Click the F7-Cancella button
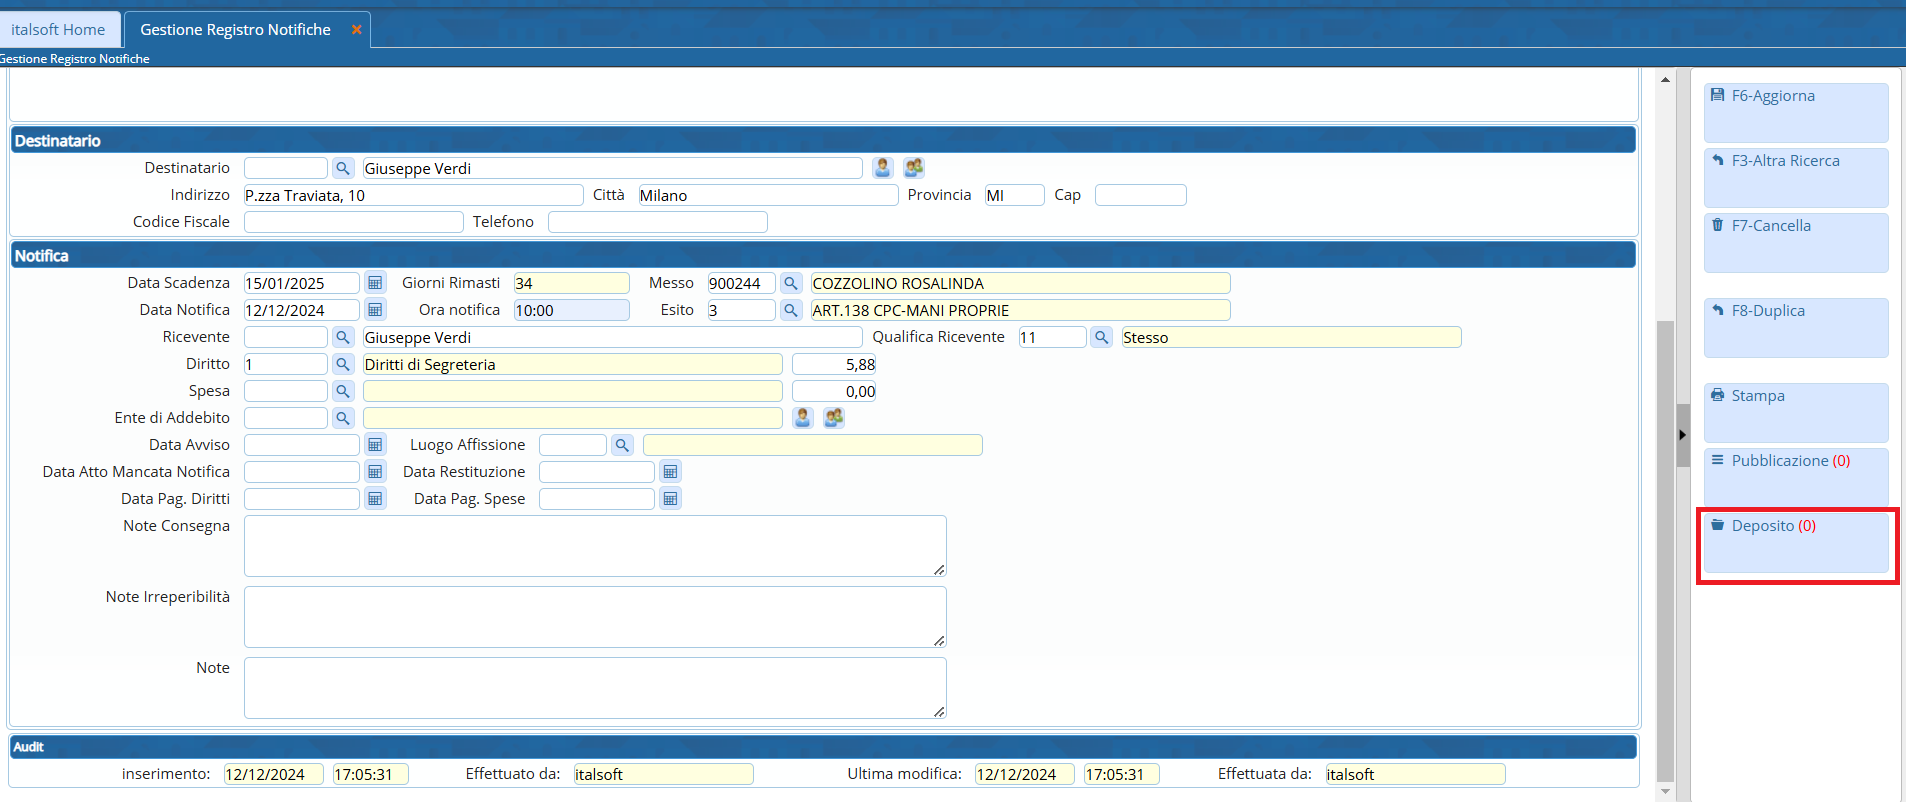The image size is (1906, 802). [1795, 242]
